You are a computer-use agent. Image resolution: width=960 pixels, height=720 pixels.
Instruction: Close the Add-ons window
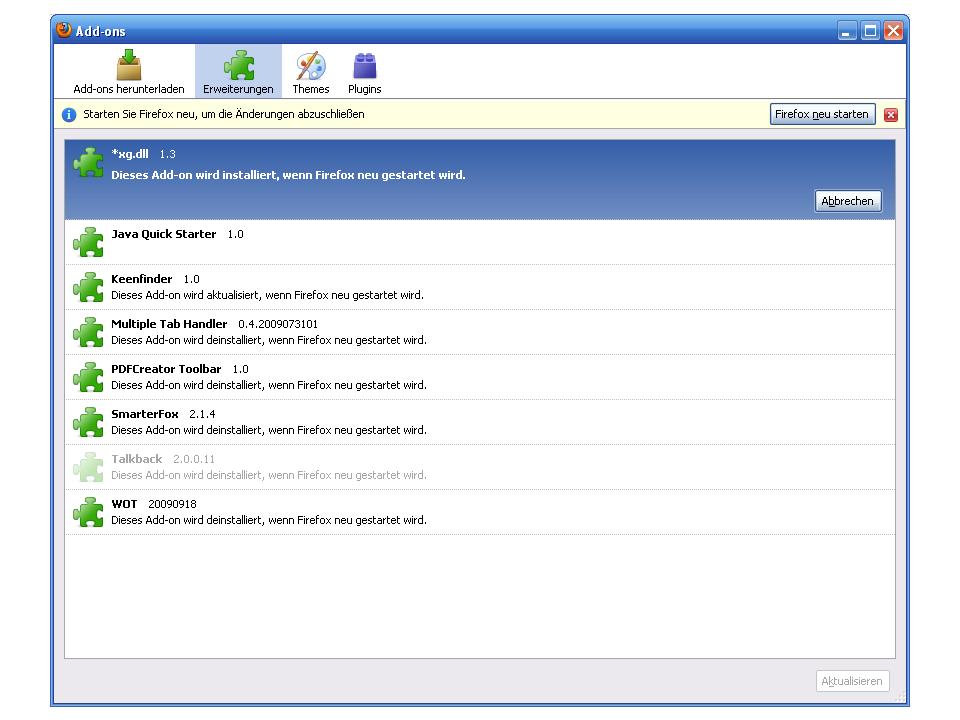pos(893,31)
